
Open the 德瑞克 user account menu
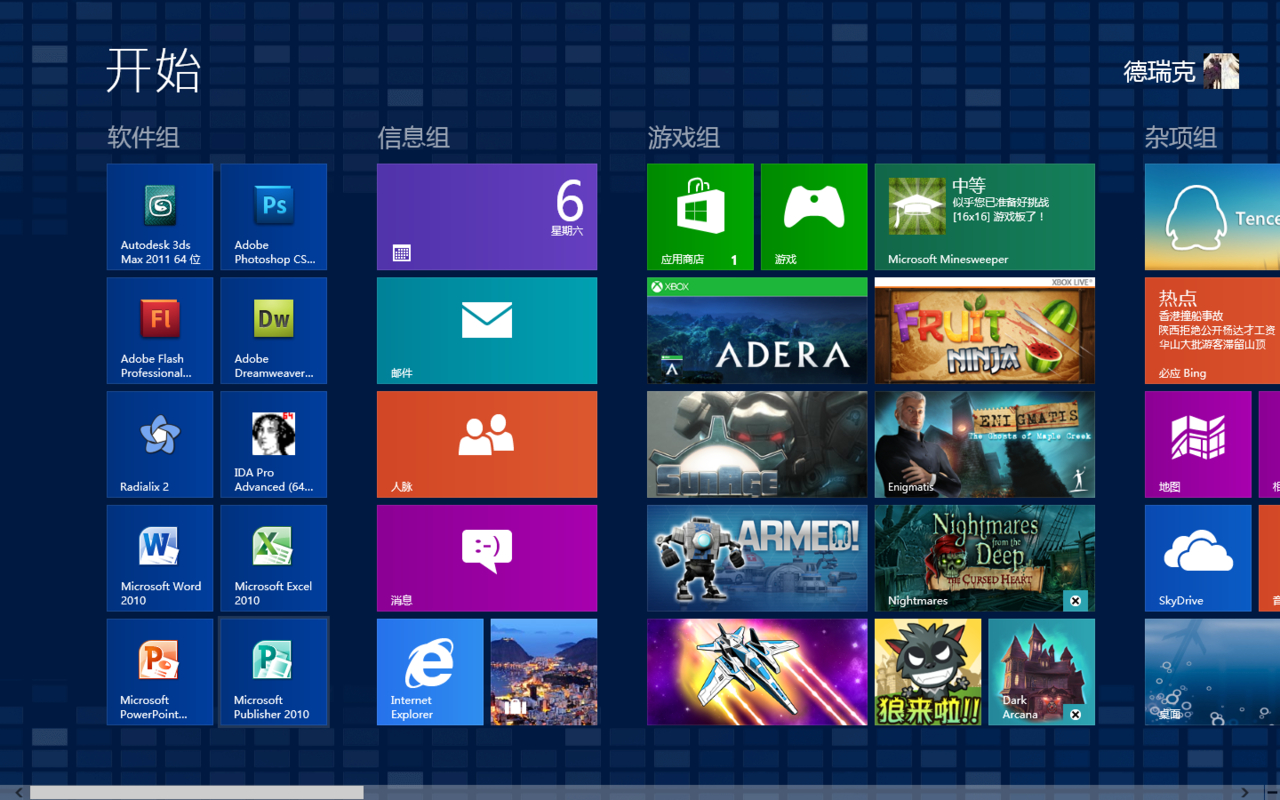pos(1181,72)
